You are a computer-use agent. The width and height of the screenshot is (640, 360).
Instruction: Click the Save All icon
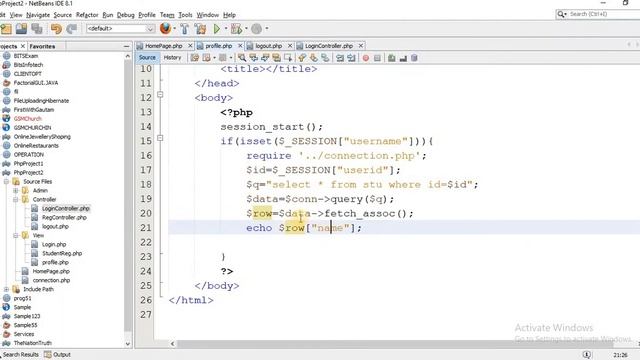click(x=37, y=29)
